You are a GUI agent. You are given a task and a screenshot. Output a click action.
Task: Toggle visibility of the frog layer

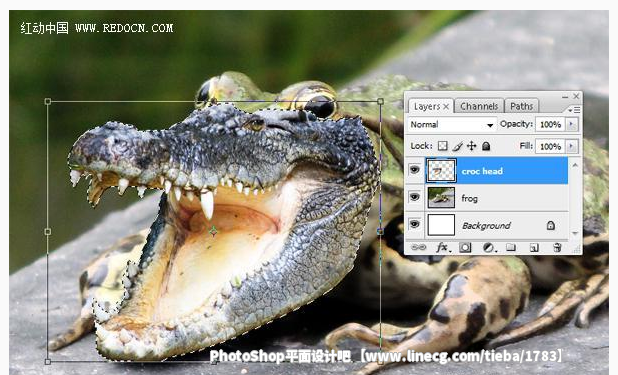coord(414,197)
